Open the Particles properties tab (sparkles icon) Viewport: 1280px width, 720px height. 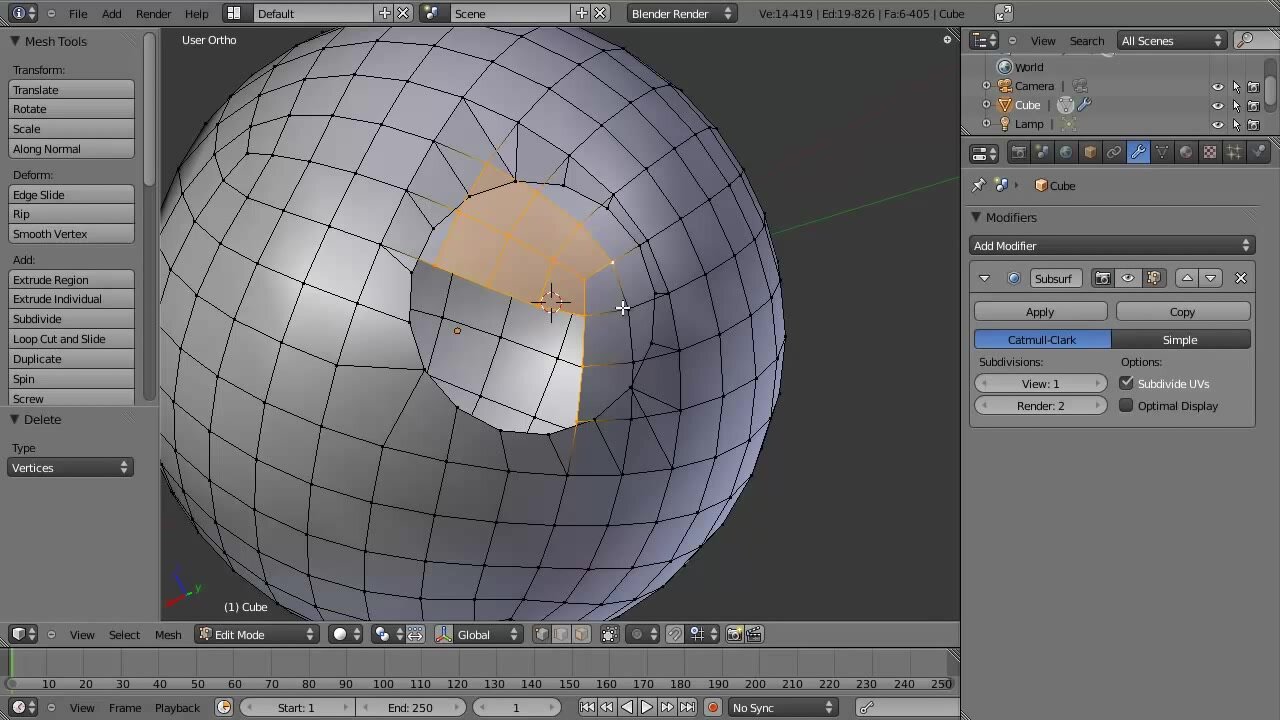click(x=1234, y=152)
